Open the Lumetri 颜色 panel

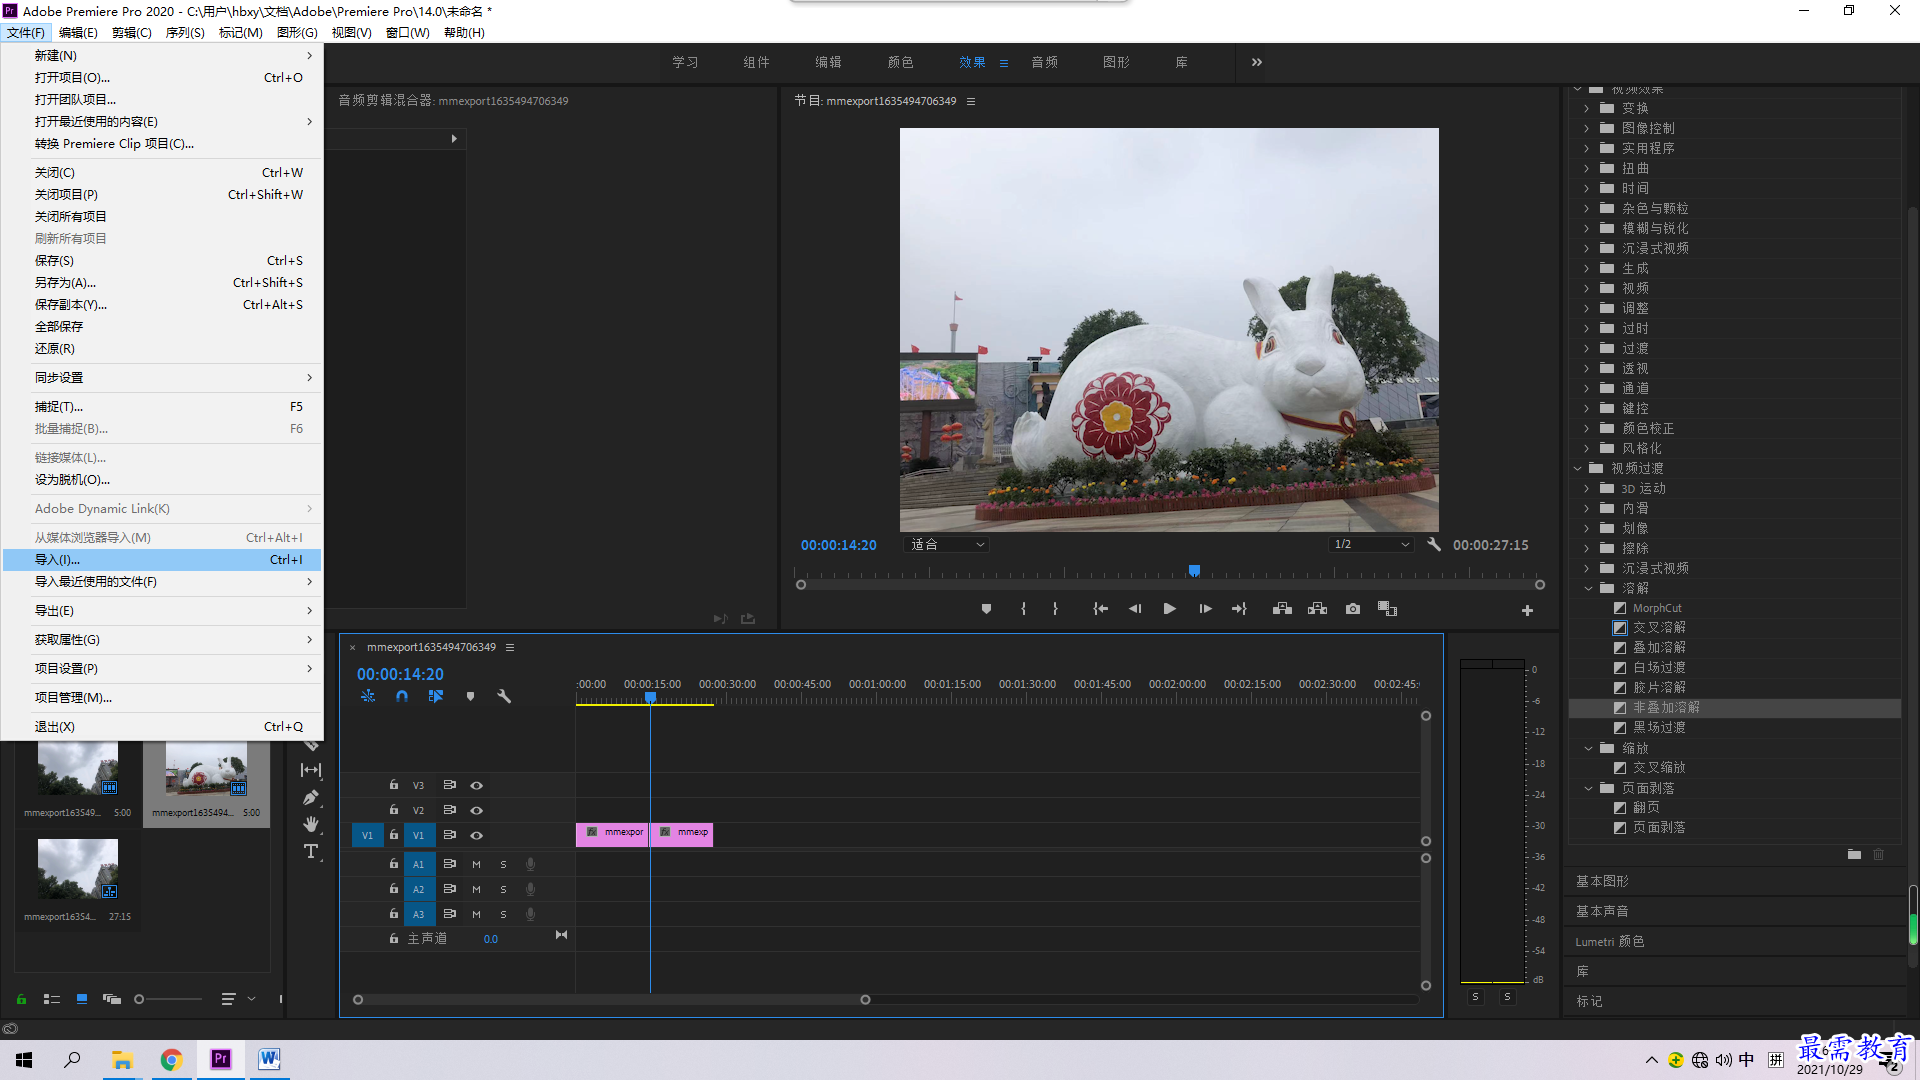1609,941
